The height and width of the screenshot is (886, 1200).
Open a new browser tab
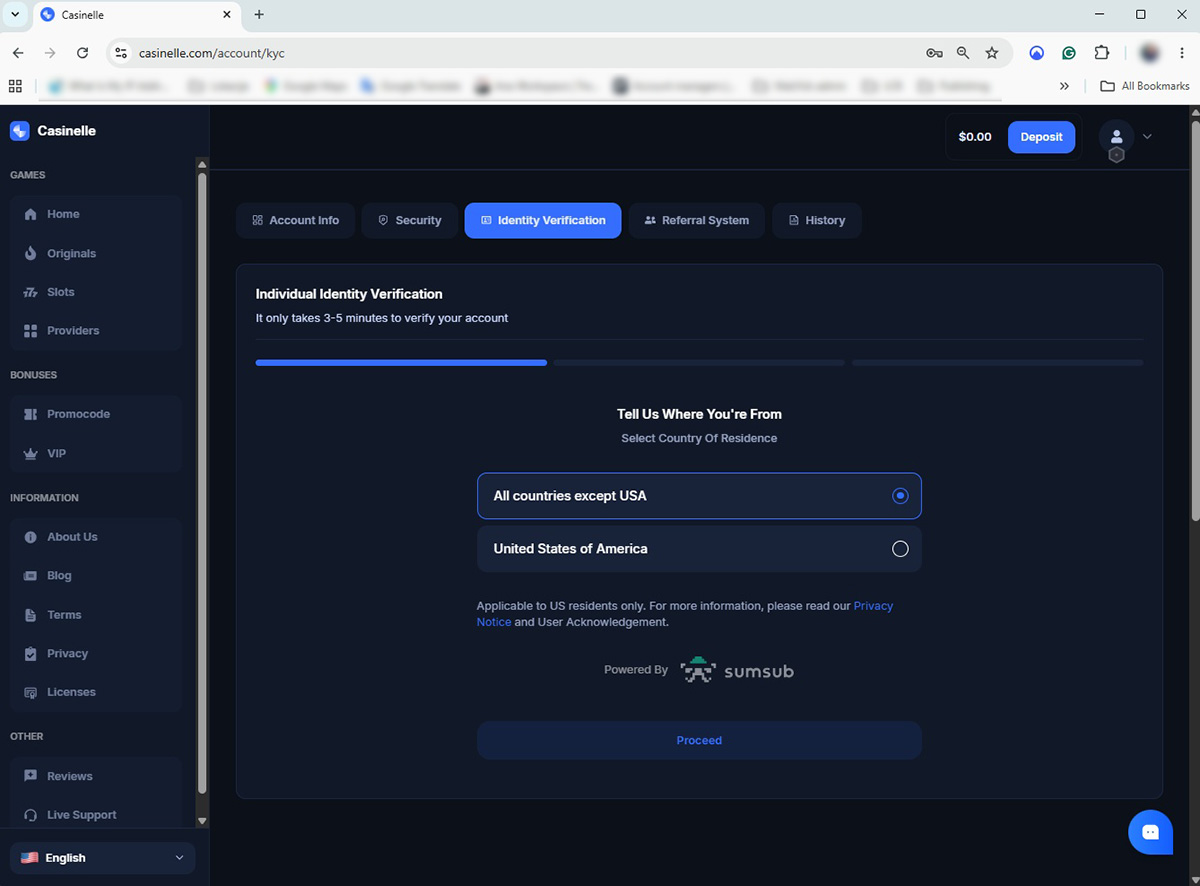click(x=259, y=15)
